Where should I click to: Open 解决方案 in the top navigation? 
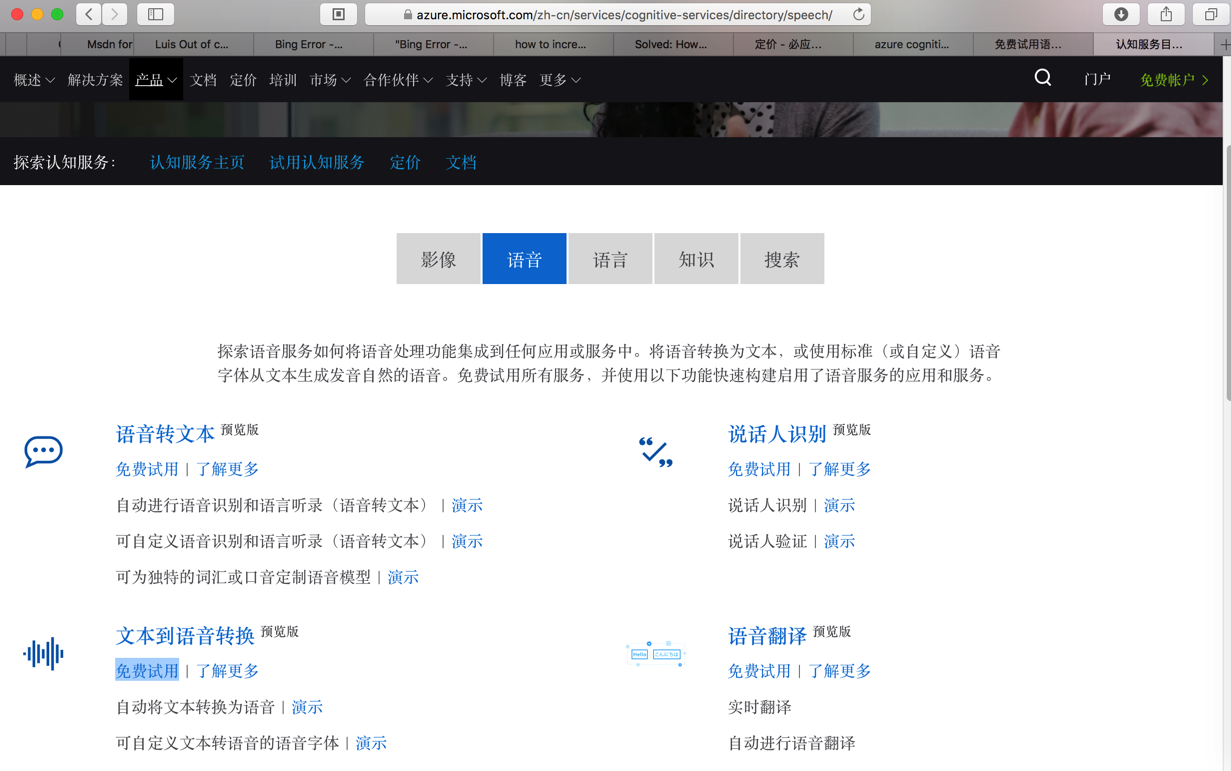click(x=95, y=80)
